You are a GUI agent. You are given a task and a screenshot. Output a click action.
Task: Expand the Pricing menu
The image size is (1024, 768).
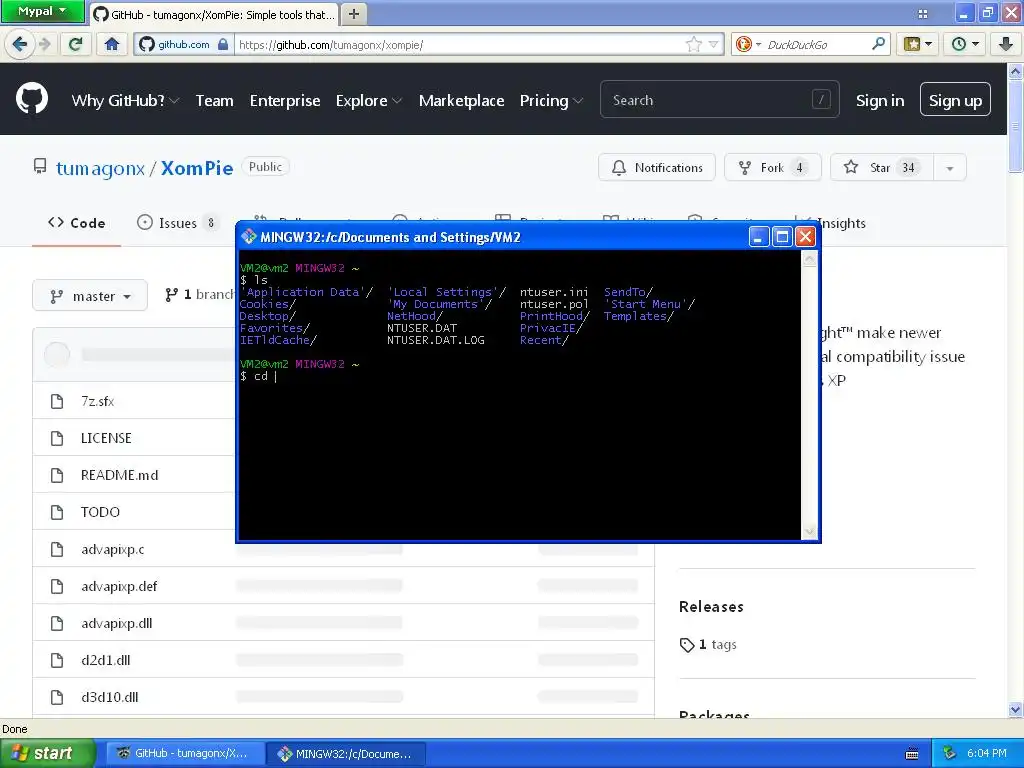[x=551, y=101]
